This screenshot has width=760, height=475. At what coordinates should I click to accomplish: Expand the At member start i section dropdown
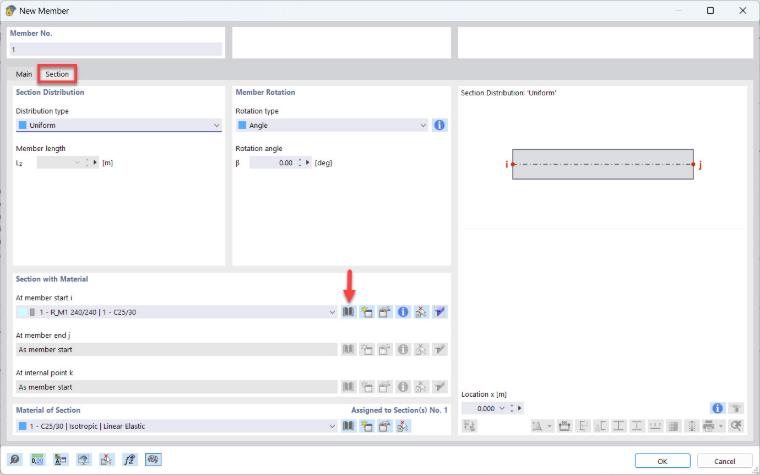point(332,312)
